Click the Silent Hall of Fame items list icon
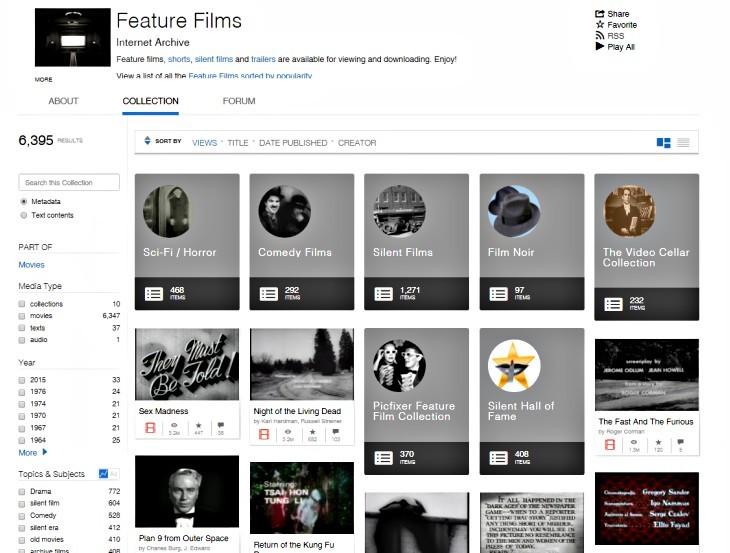The image size is (730, 553). (x=499, y=458)
